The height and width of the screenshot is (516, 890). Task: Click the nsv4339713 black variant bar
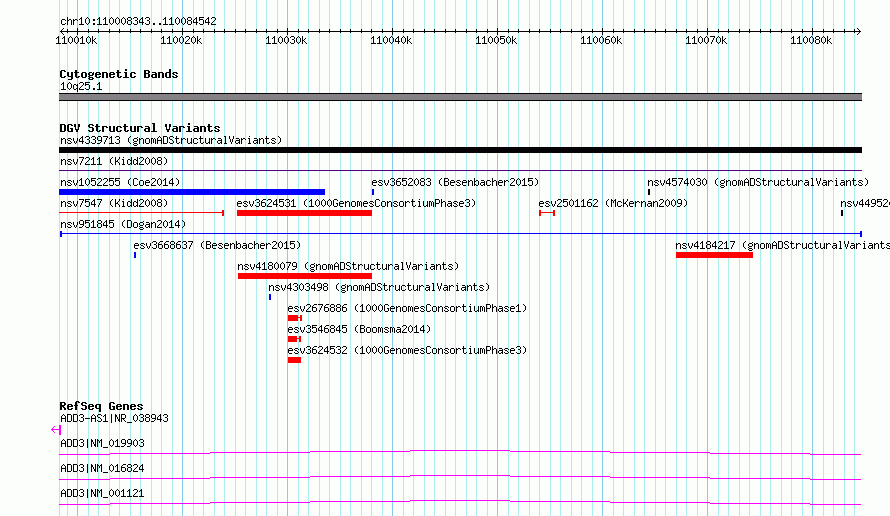(x=460, y=150)
